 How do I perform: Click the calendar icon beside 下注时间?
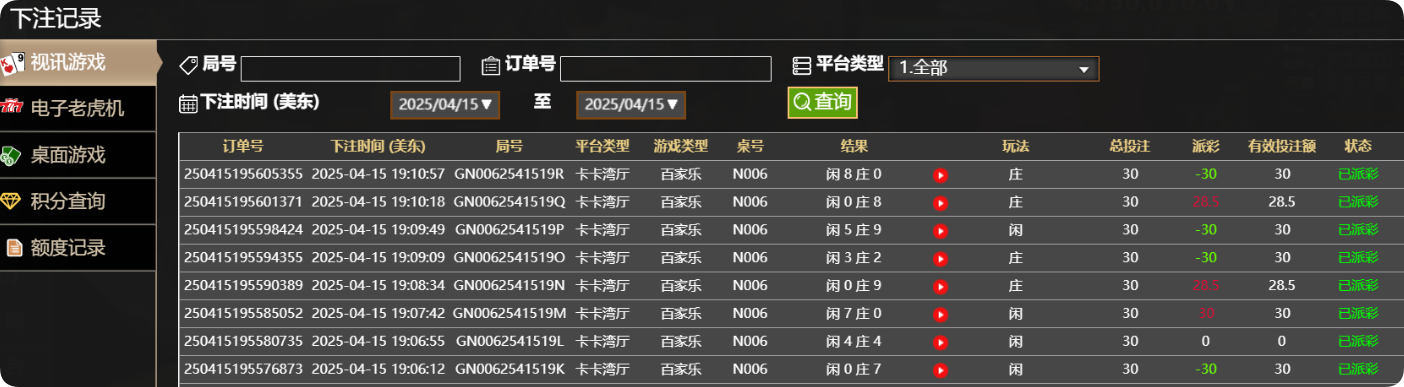click(188, 103)
